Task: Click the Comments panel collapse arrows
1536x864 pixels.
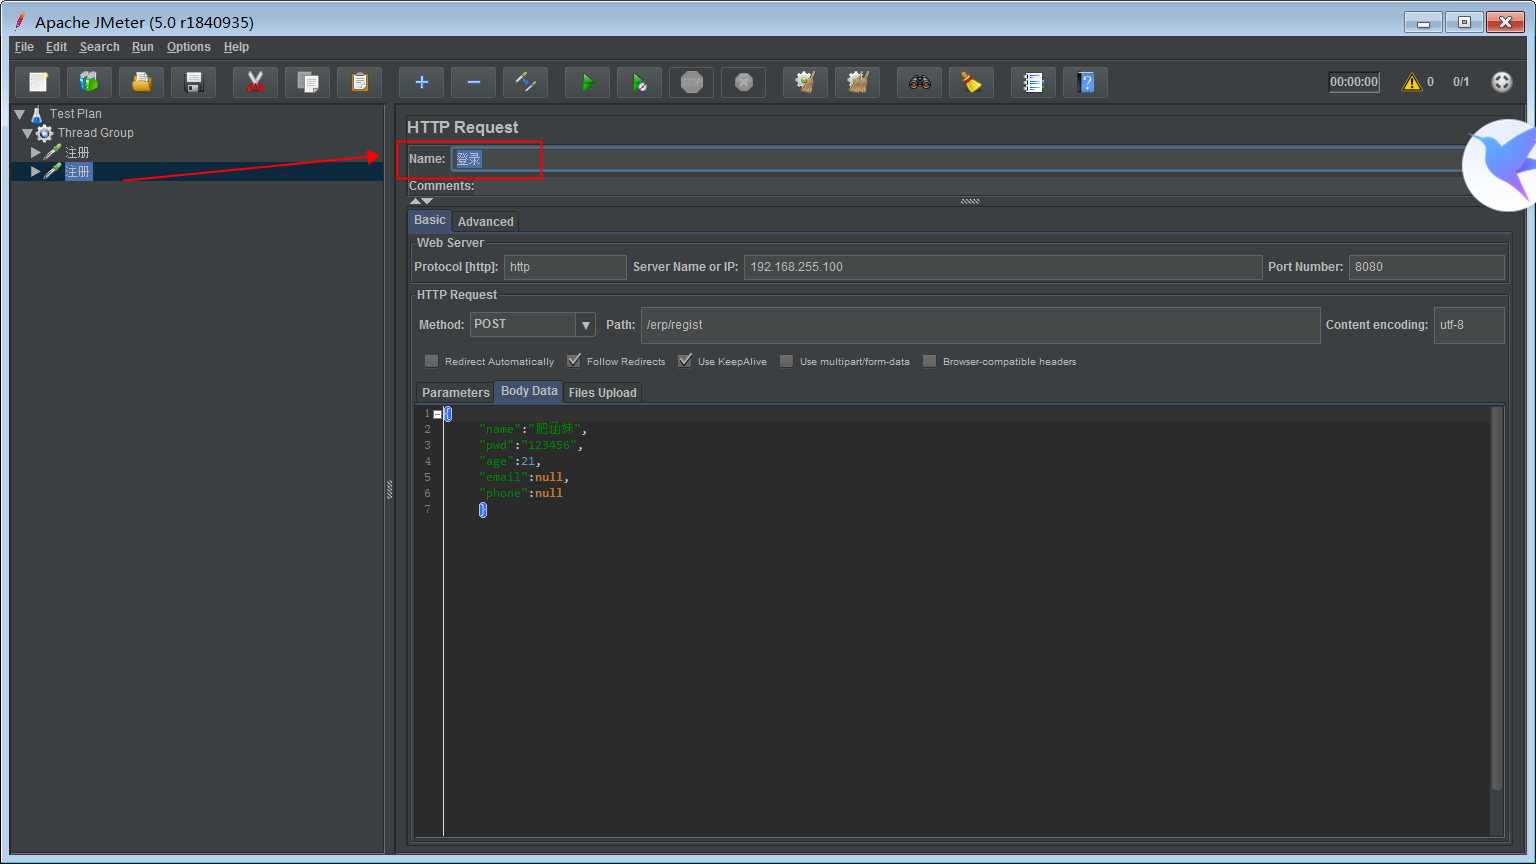Action: tap(421, 201)
